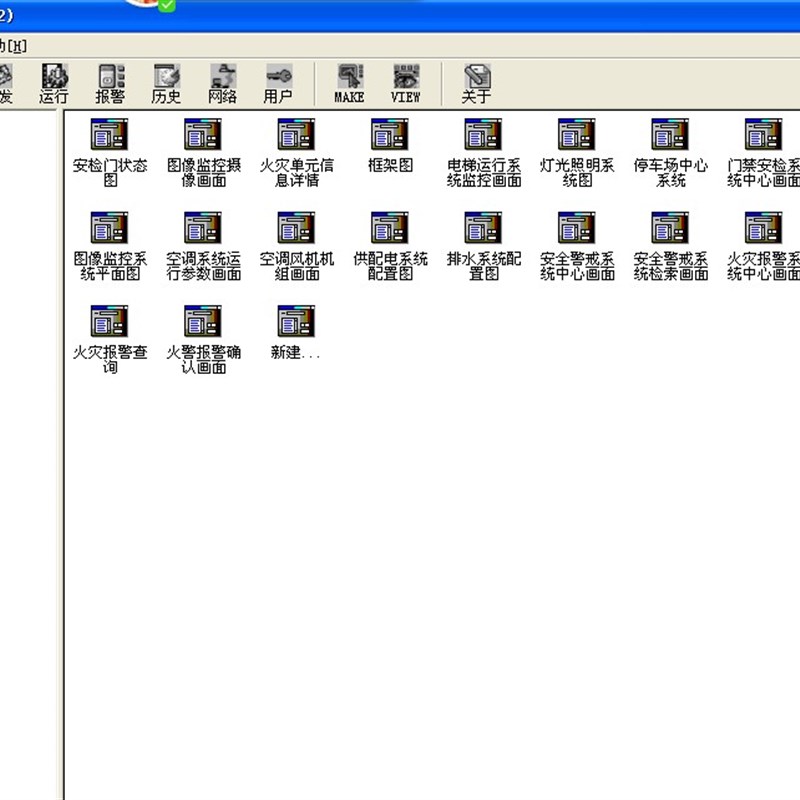Select the 框架图 screen icon
Image resolution: width=800 pixels, height=800 pixels.
(390, 135)
